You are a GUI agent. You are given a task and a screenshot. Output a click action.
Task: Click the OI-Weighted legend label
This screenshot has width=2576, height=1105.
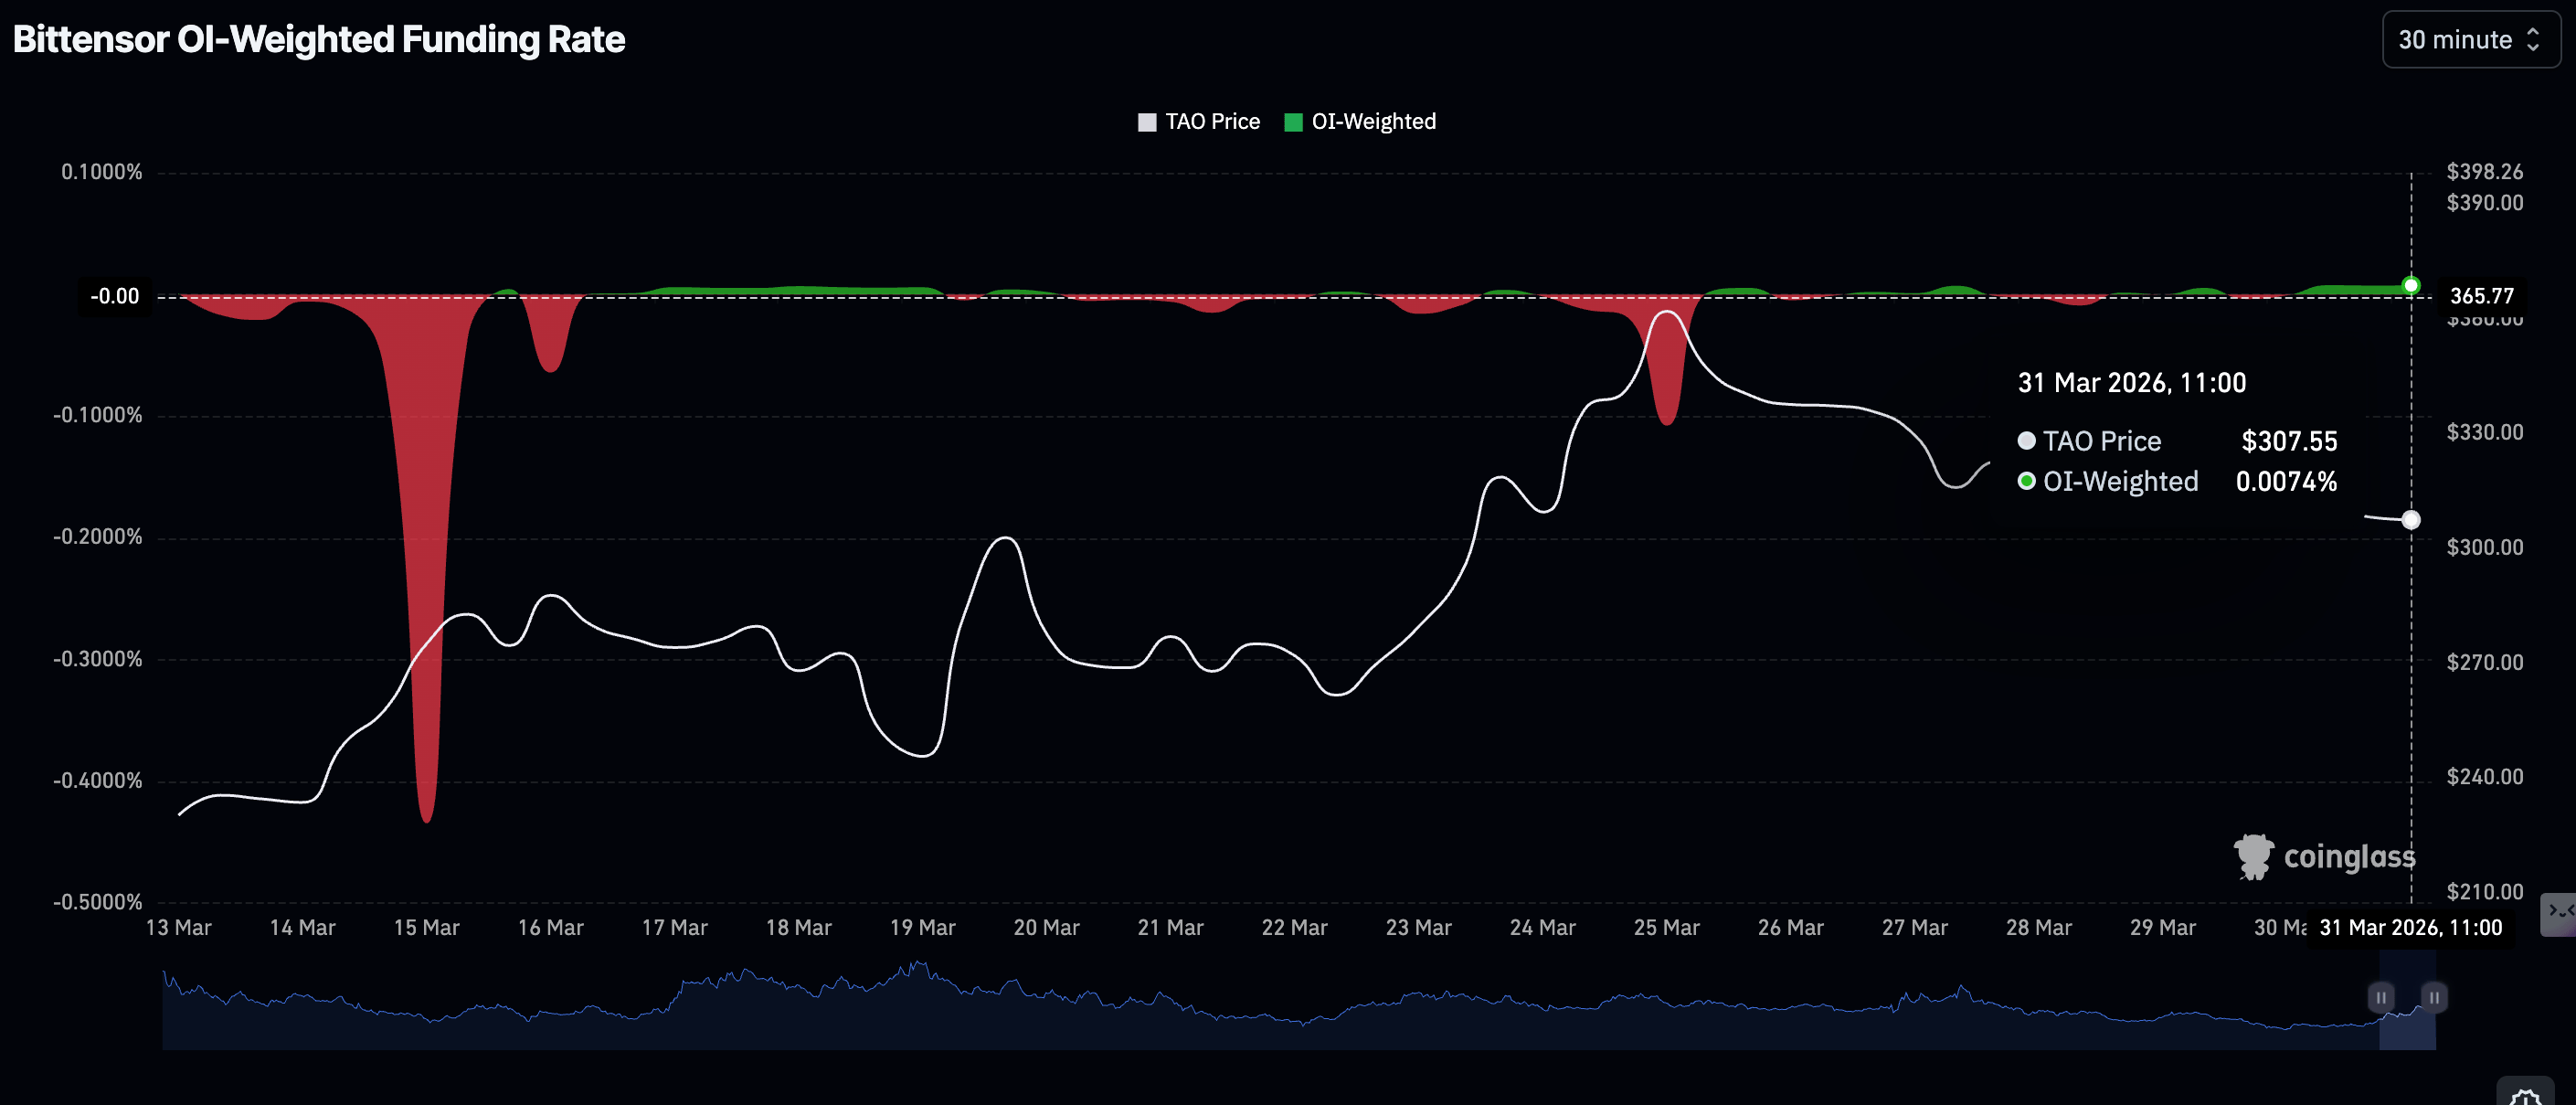[1373, 122]
